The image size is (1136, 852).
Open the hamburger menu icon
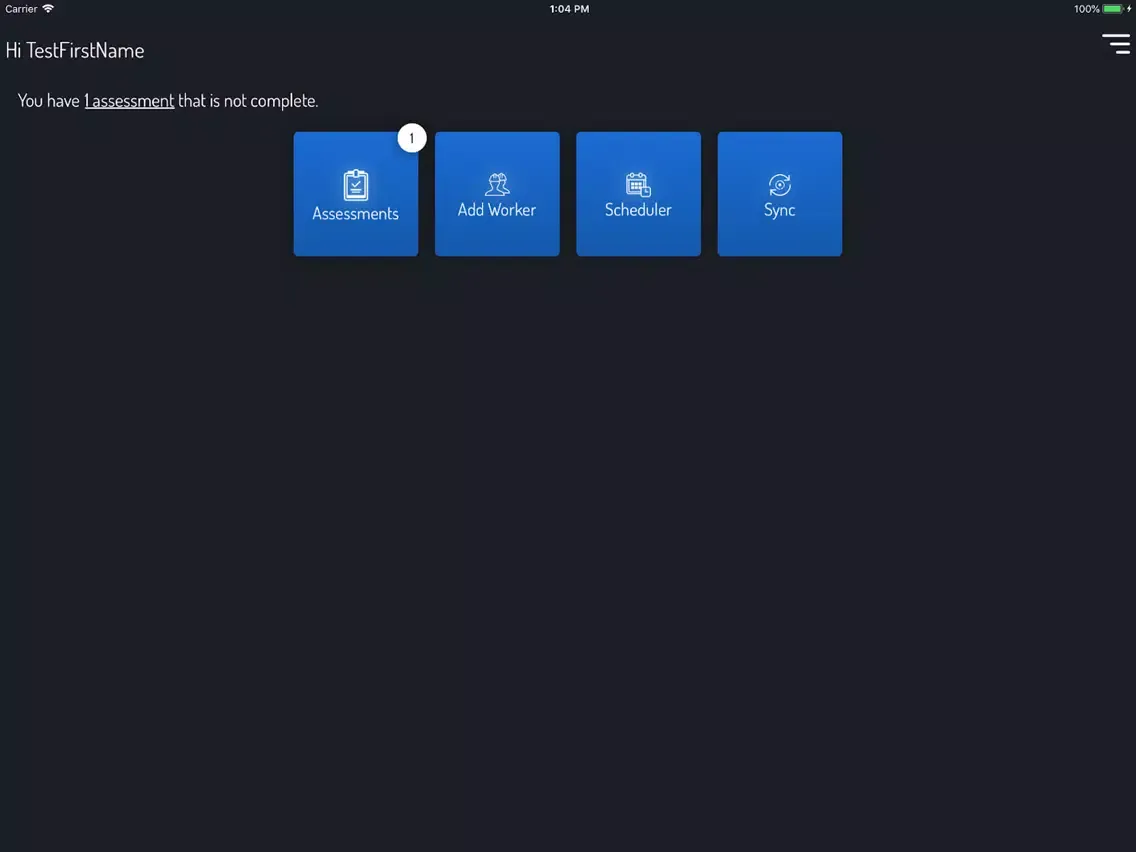1116,43
